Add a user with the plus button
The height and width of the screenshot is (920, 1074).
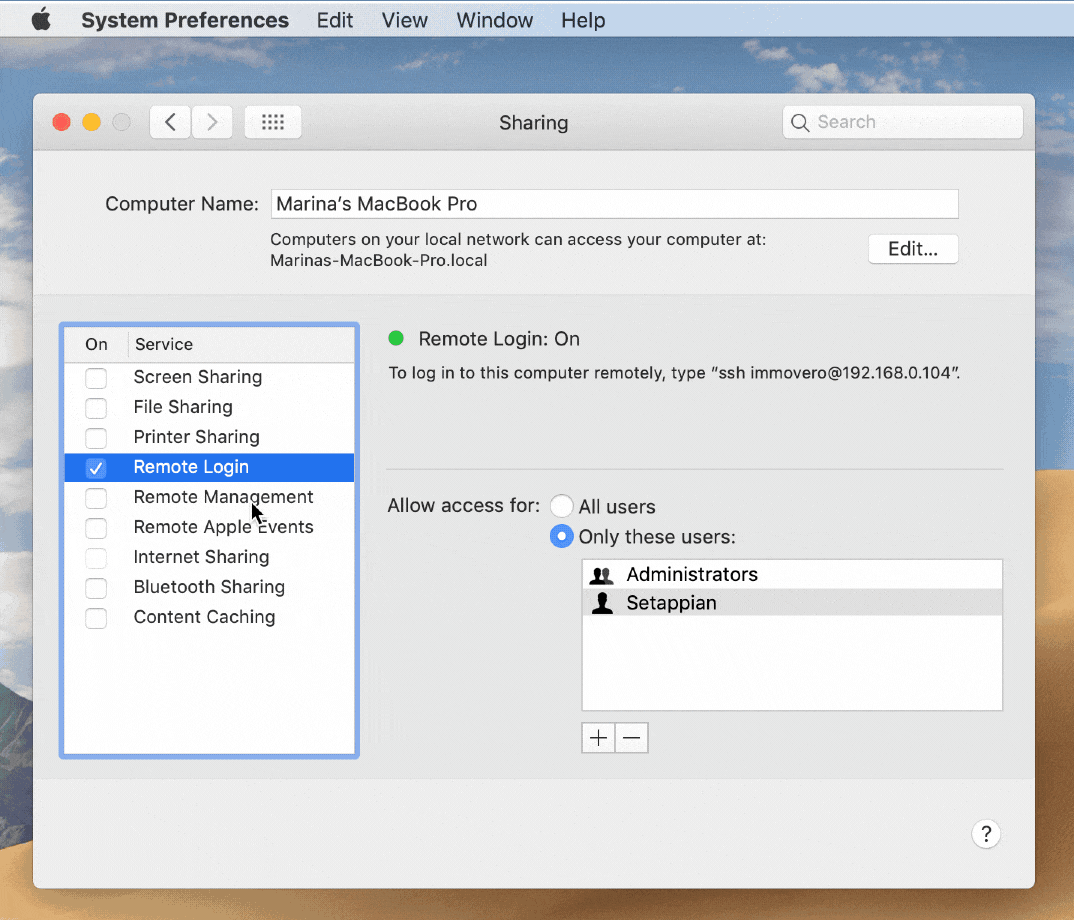pos(598,738)
